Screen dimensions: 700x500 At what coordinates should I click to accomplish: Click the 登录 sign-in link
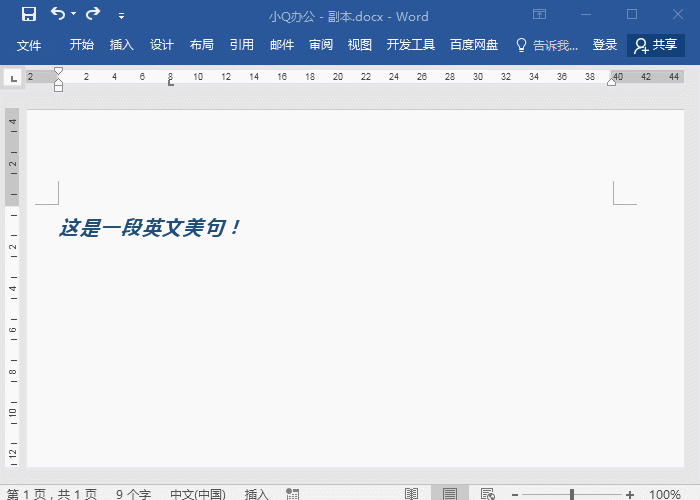pos(605,45)
